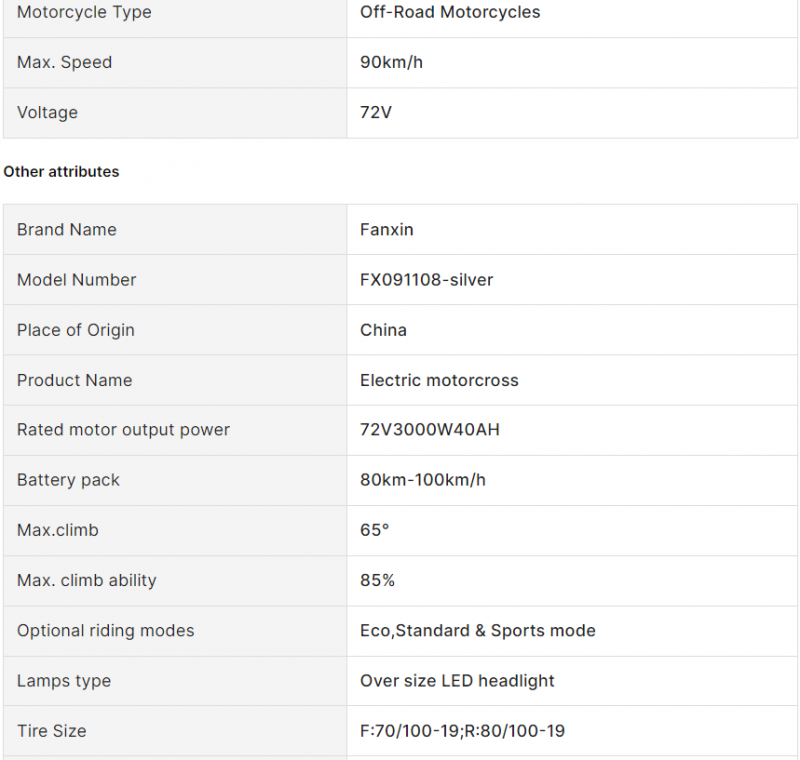The width and height of the screenshot is (800, 760).
Task: Click the 90km/h max speed value
Action: (391, 62)
